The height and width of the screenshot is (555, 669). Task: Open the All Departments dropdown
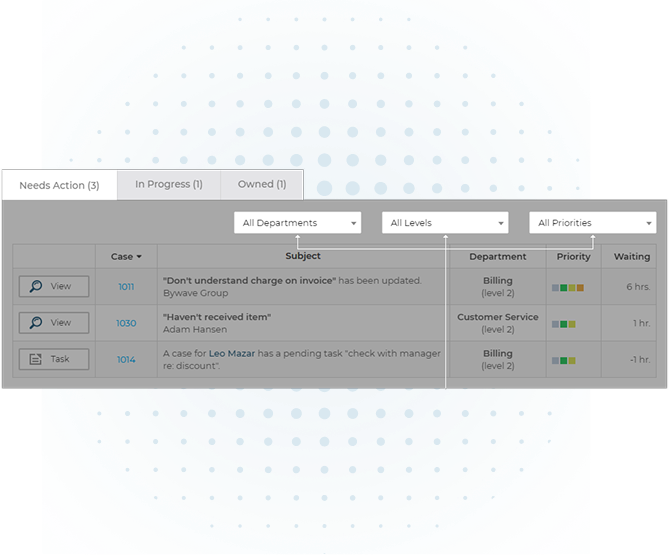point(298,223)
